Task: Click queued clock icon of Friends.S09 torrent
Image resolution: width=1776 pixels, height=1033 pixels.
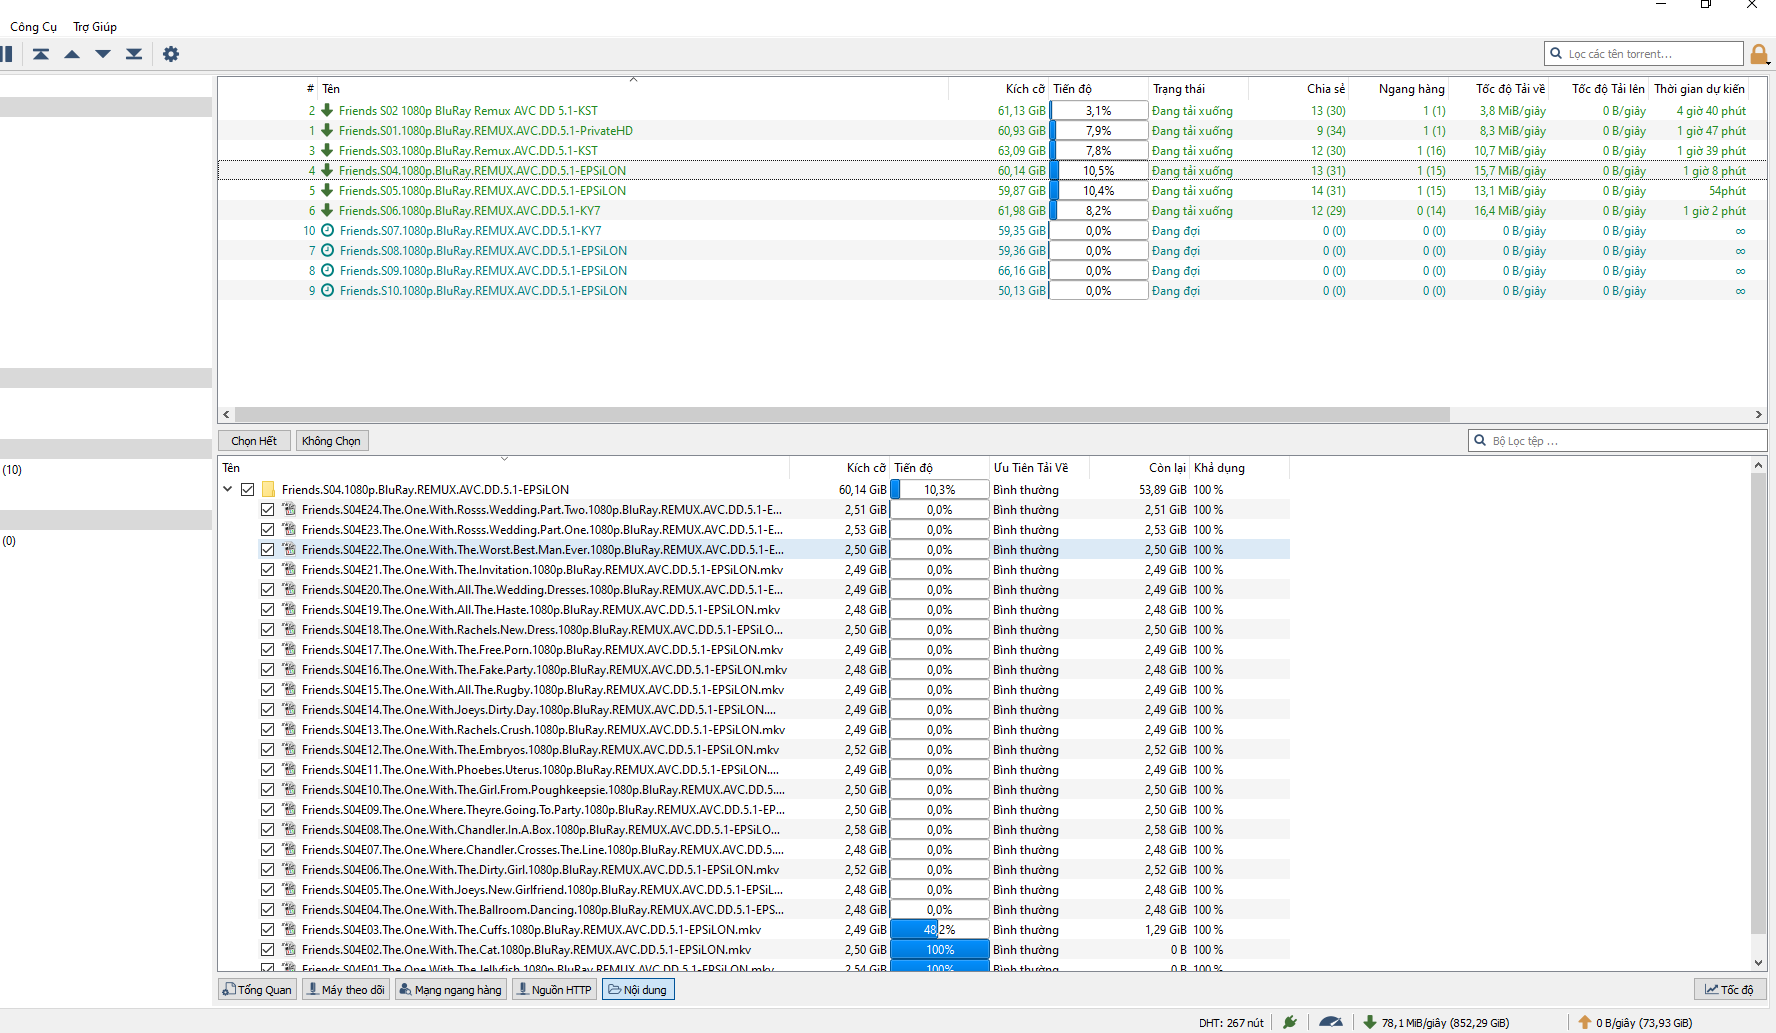Action: (x=327, y=270)
